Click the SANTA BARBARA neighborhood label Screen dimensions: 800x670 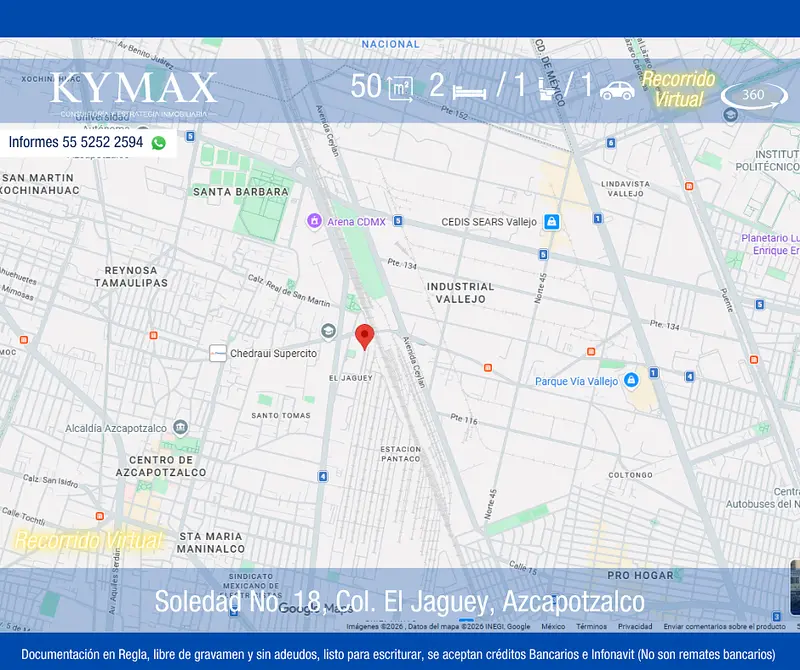241,192
